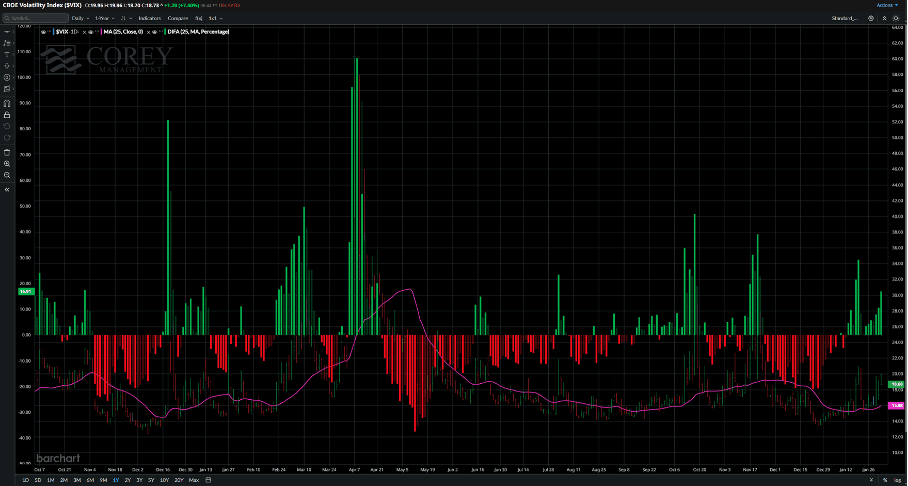Toggle visibility of the DIFA study
908x486 pixels.
tap(155, 32)
